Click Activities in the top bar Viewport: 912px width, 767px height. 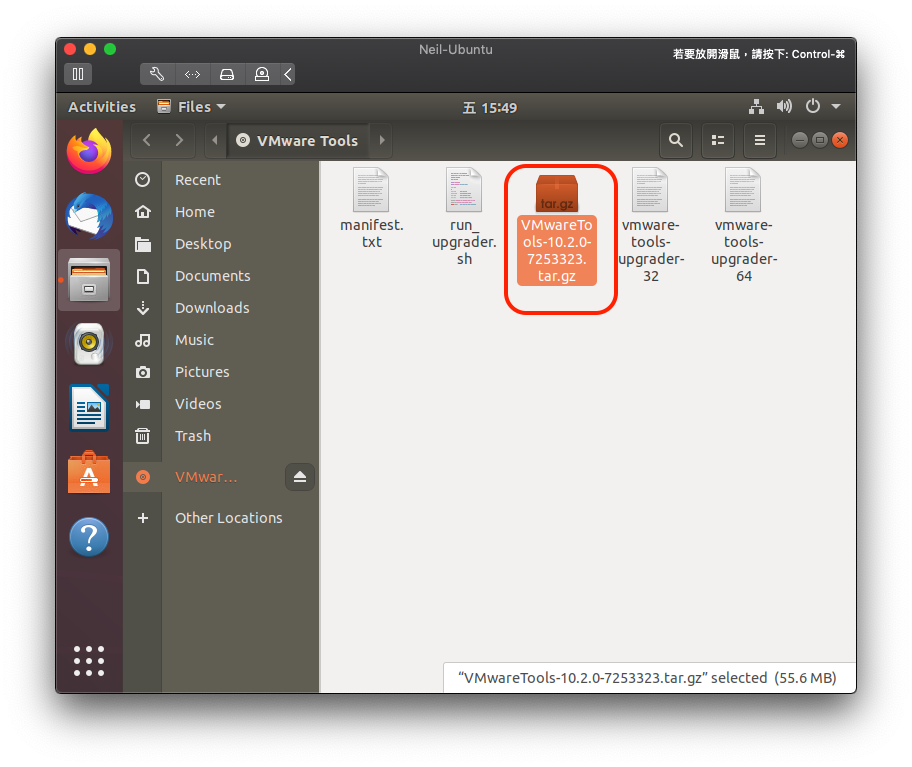[101, 107]
